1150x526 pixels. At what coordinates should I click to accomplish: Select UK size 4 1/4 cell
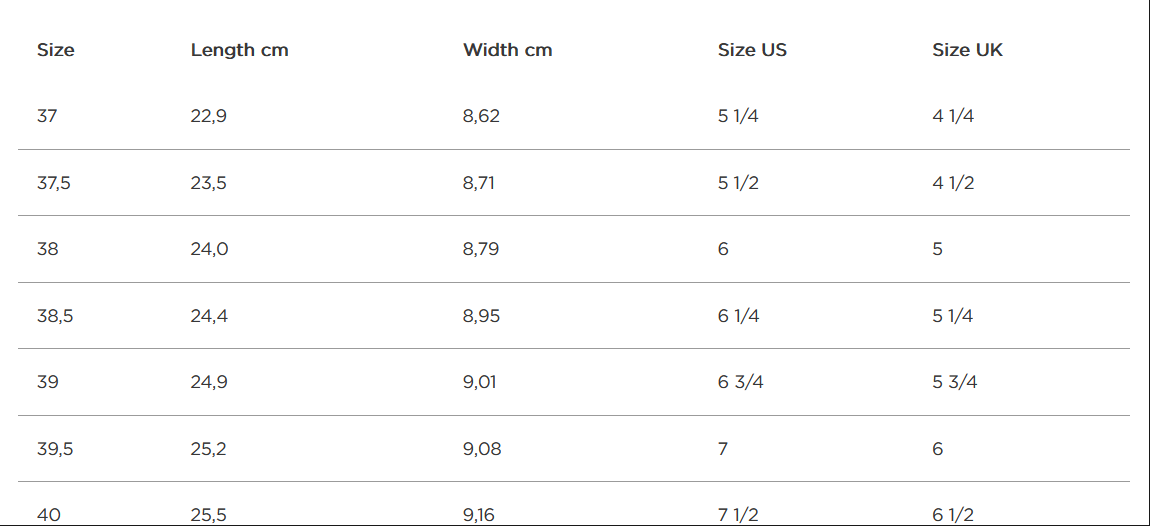click(x=953, y=116)
